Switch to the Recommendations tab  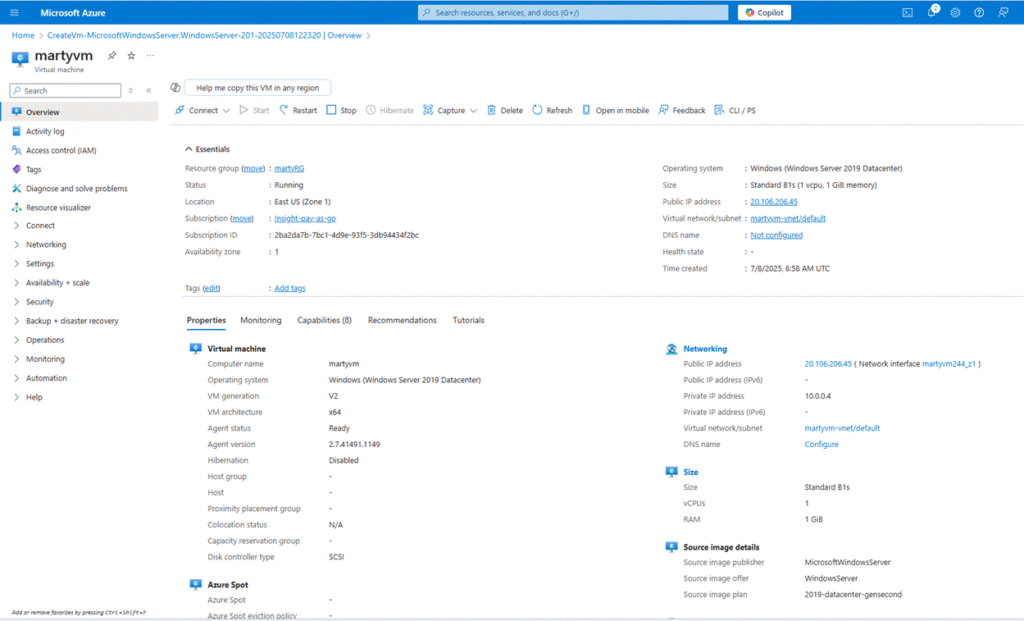(402, 321)
